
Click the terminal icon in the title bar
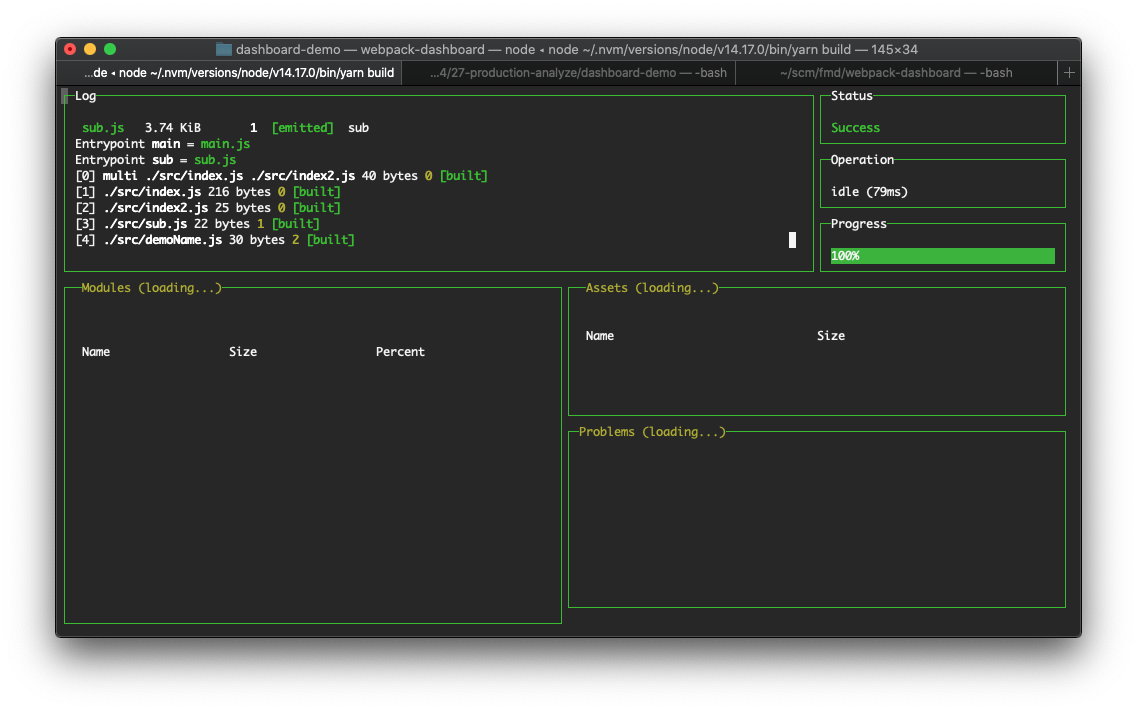pos(222,48)
